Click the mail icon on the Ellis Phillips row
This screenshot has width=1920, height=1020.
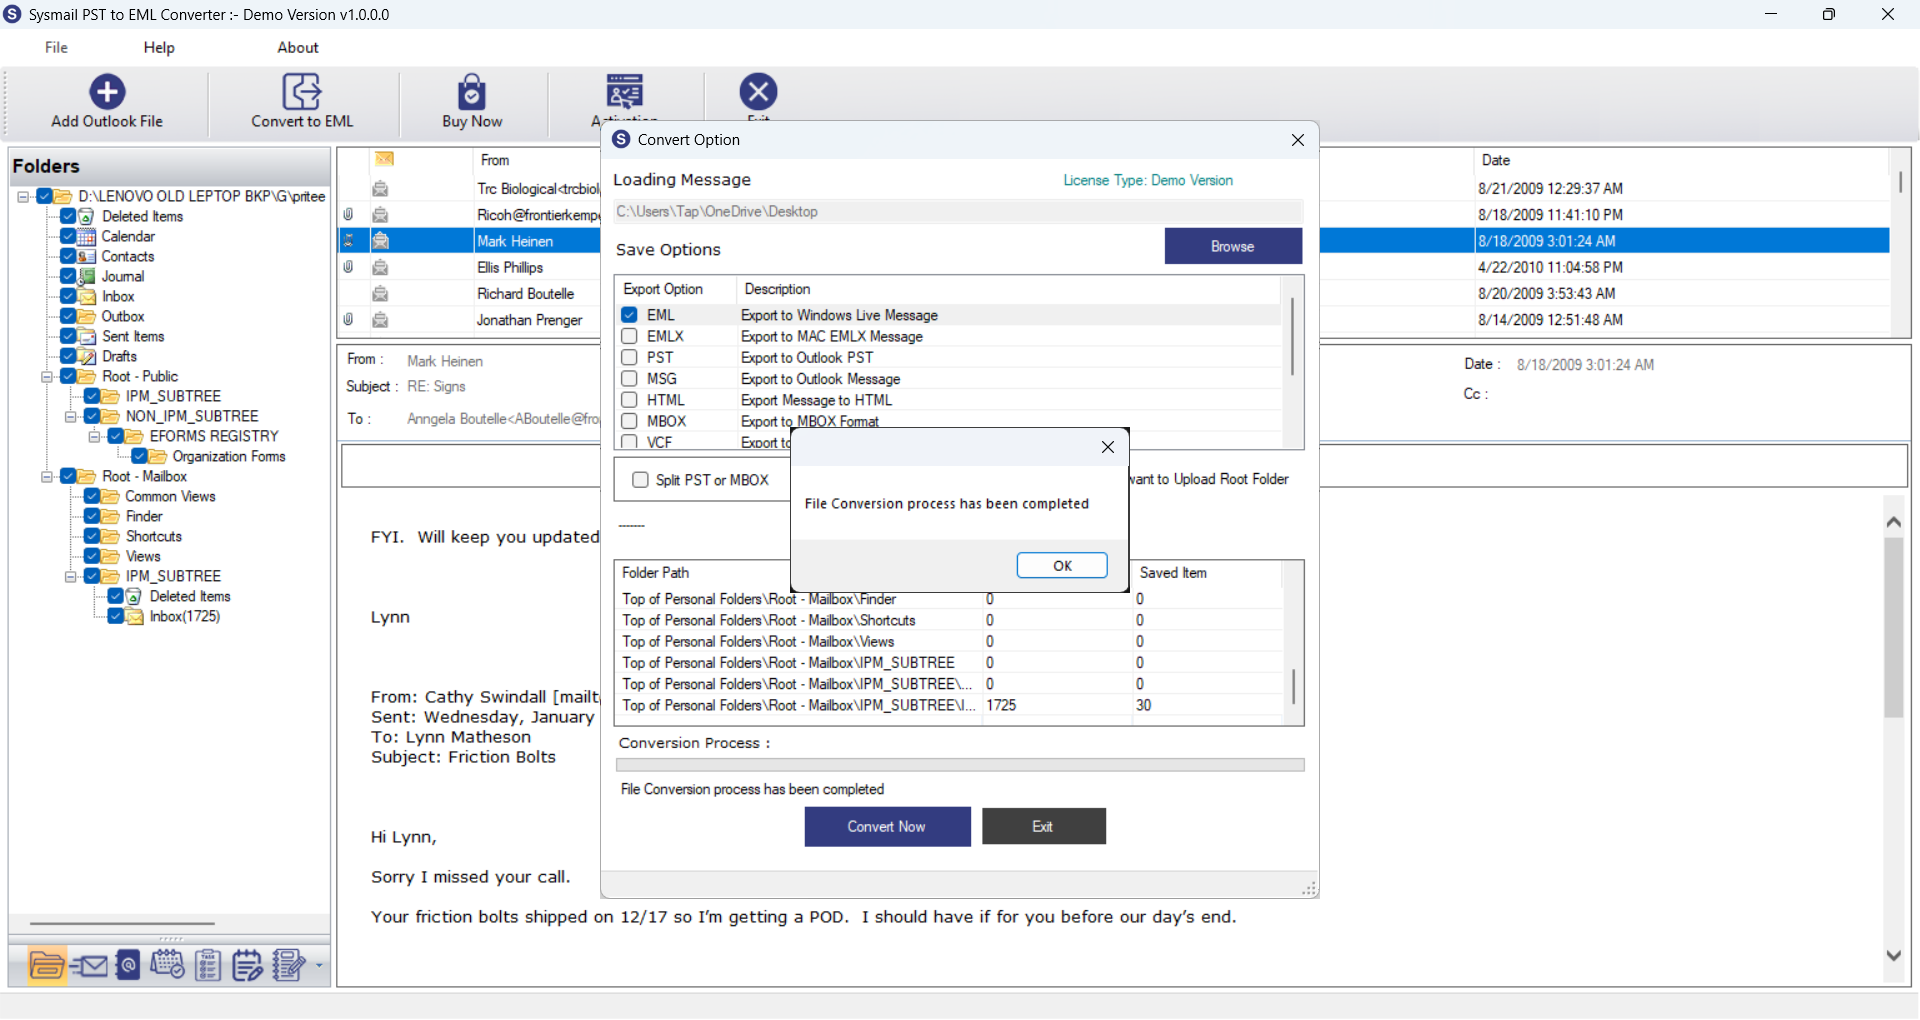(380, 267)
